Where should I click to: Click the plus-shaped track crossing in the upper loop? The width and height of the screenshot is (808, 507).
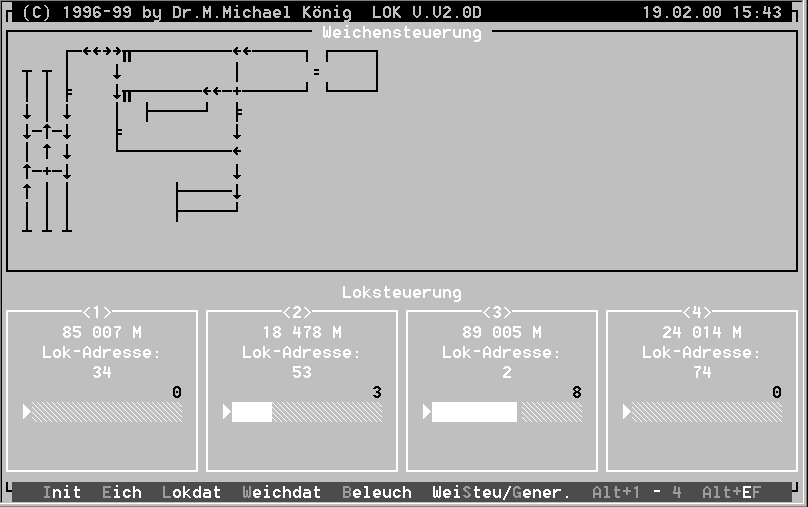237,91
